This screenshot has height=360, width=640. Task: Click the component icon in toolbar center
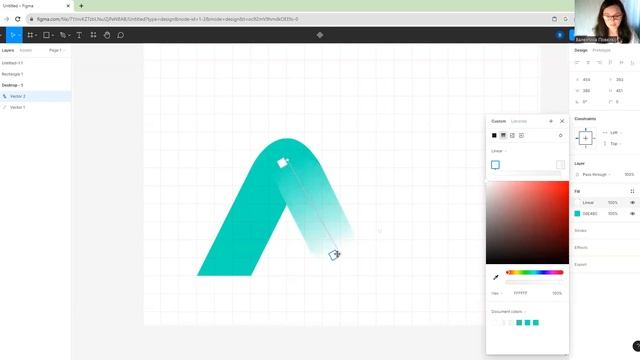click(320, 35)
